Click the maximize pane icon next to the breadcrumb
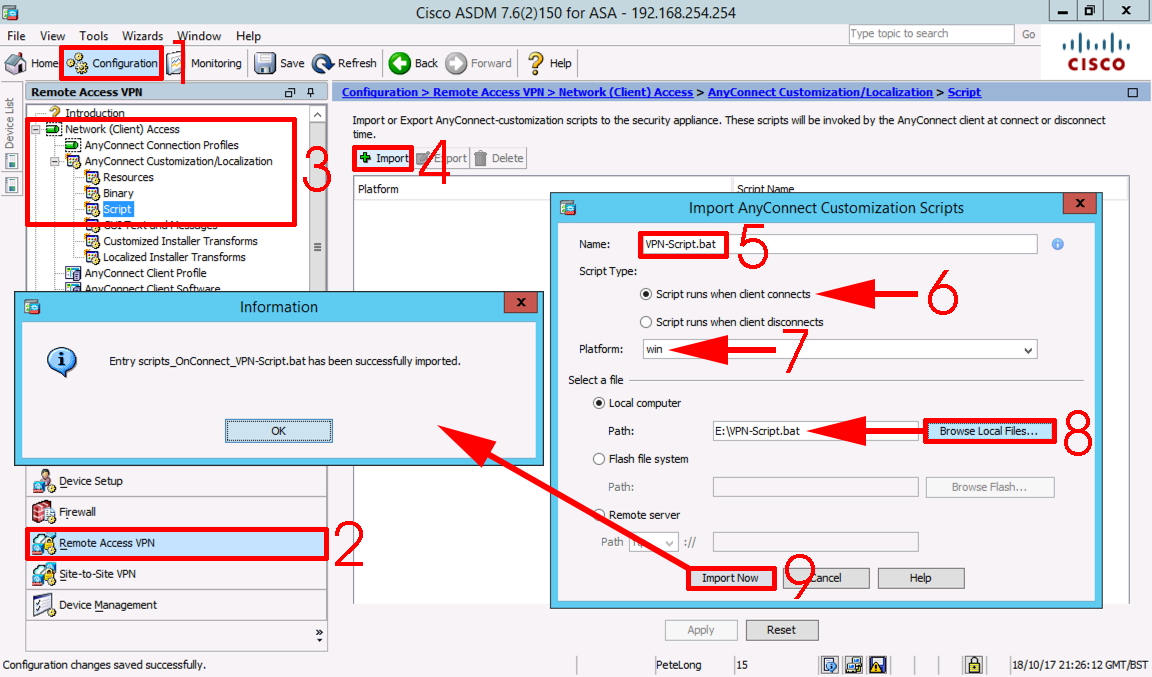The height and width of the screenshot is (677, 1152). [1133, 93]
